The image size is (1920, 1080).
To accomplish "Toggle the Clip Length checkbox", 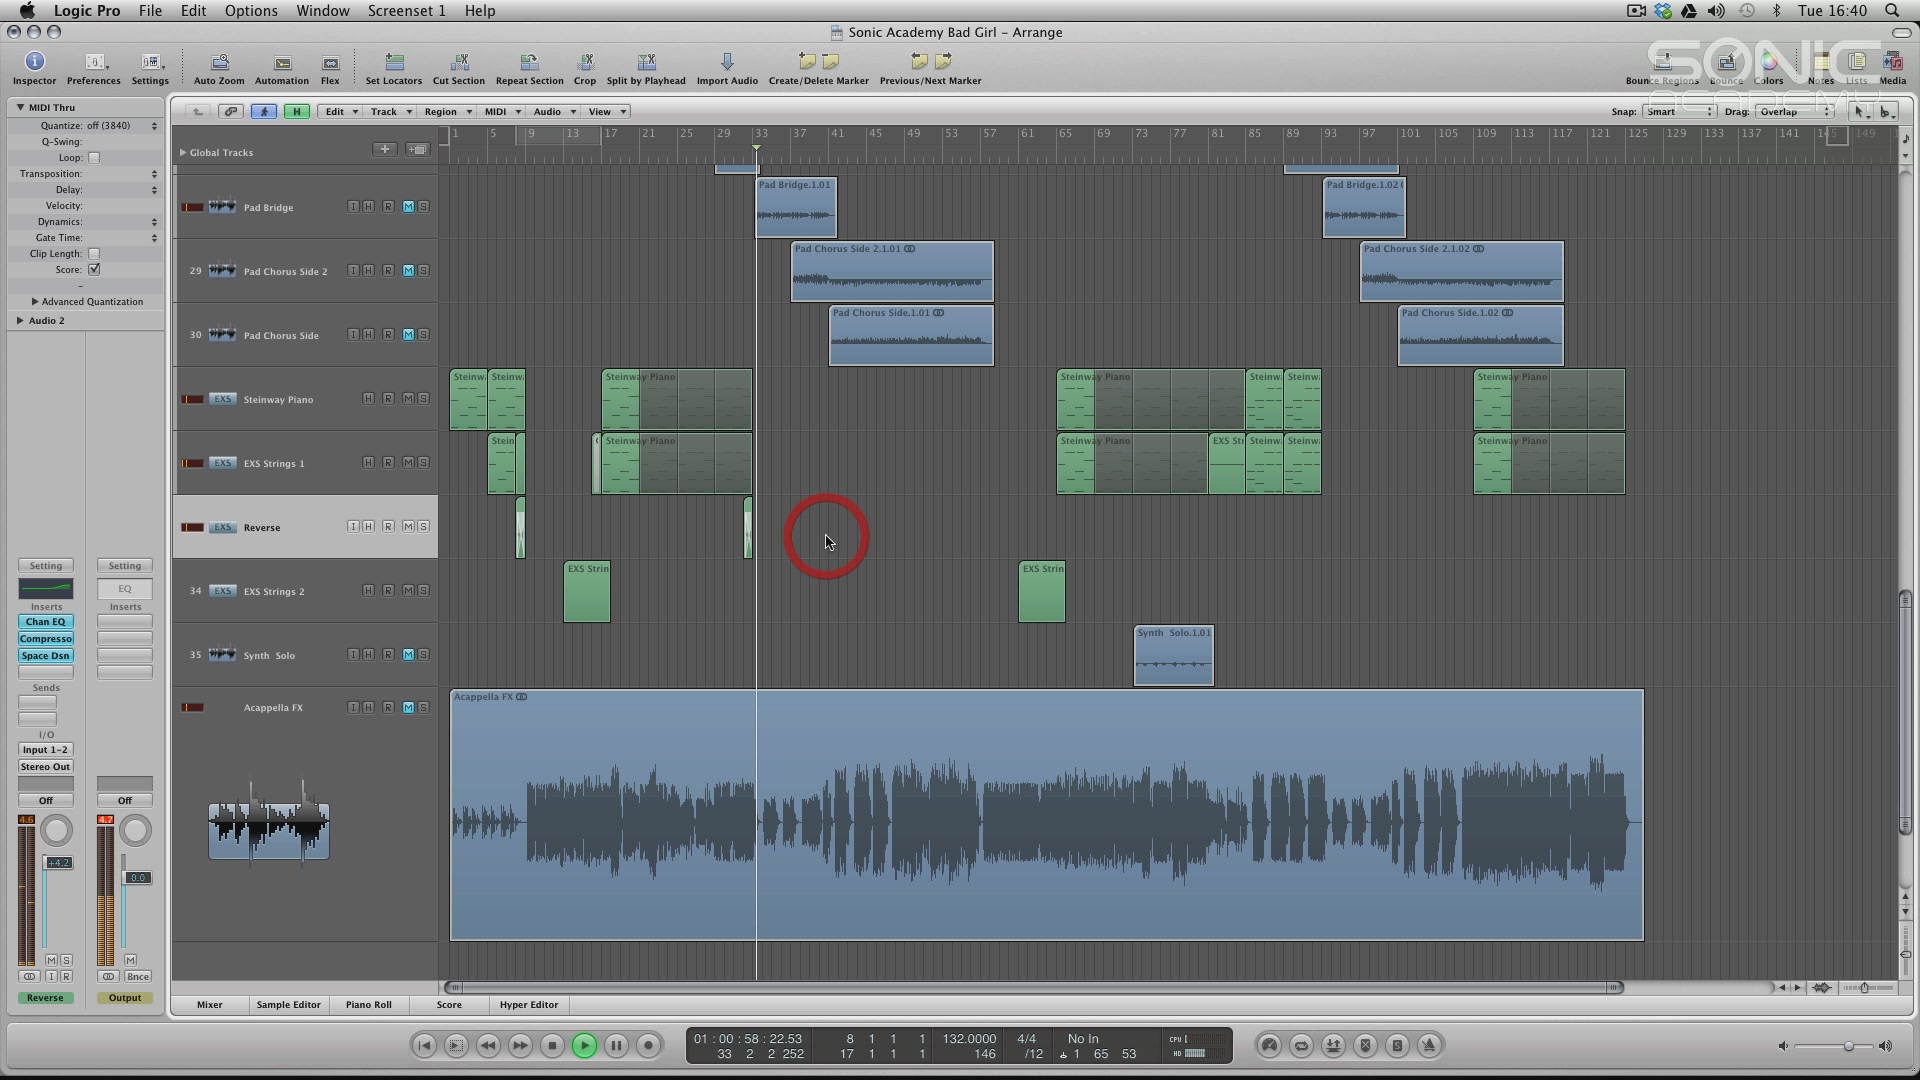I will coord(94,254).
